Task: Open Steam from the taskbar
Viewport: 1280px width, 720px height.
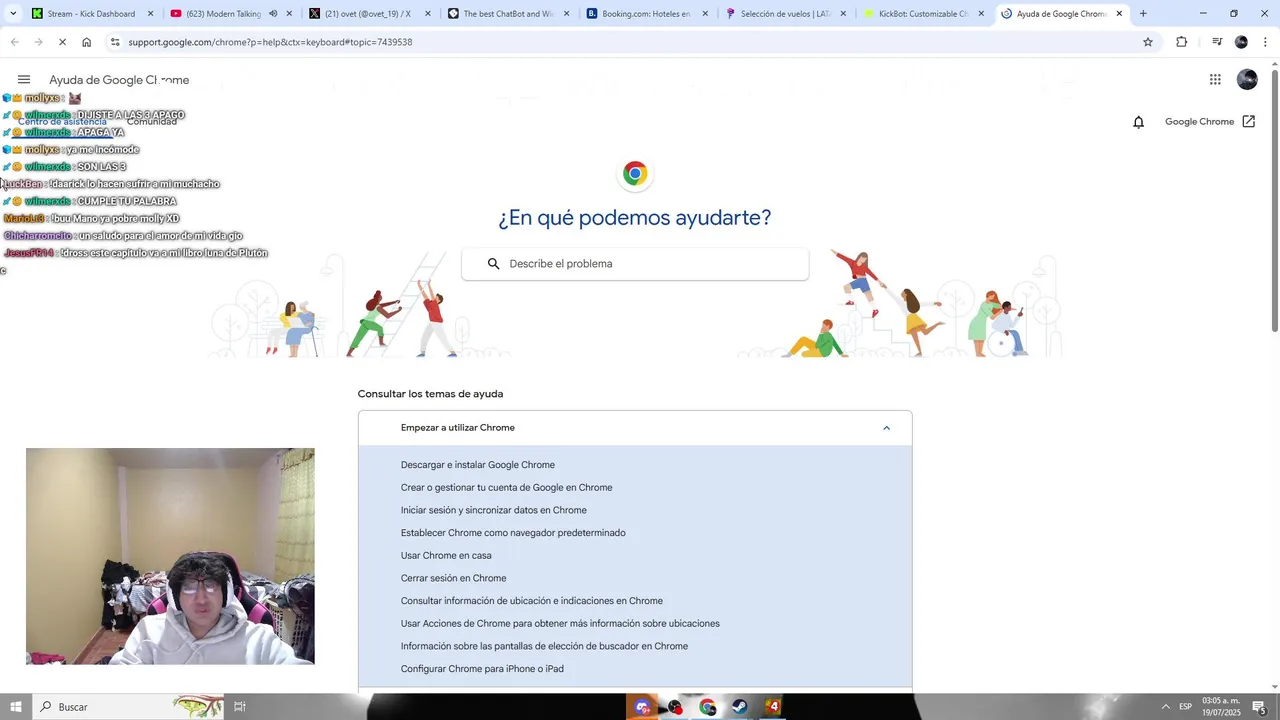Action: pyautogui.click(x=740, y=707)
